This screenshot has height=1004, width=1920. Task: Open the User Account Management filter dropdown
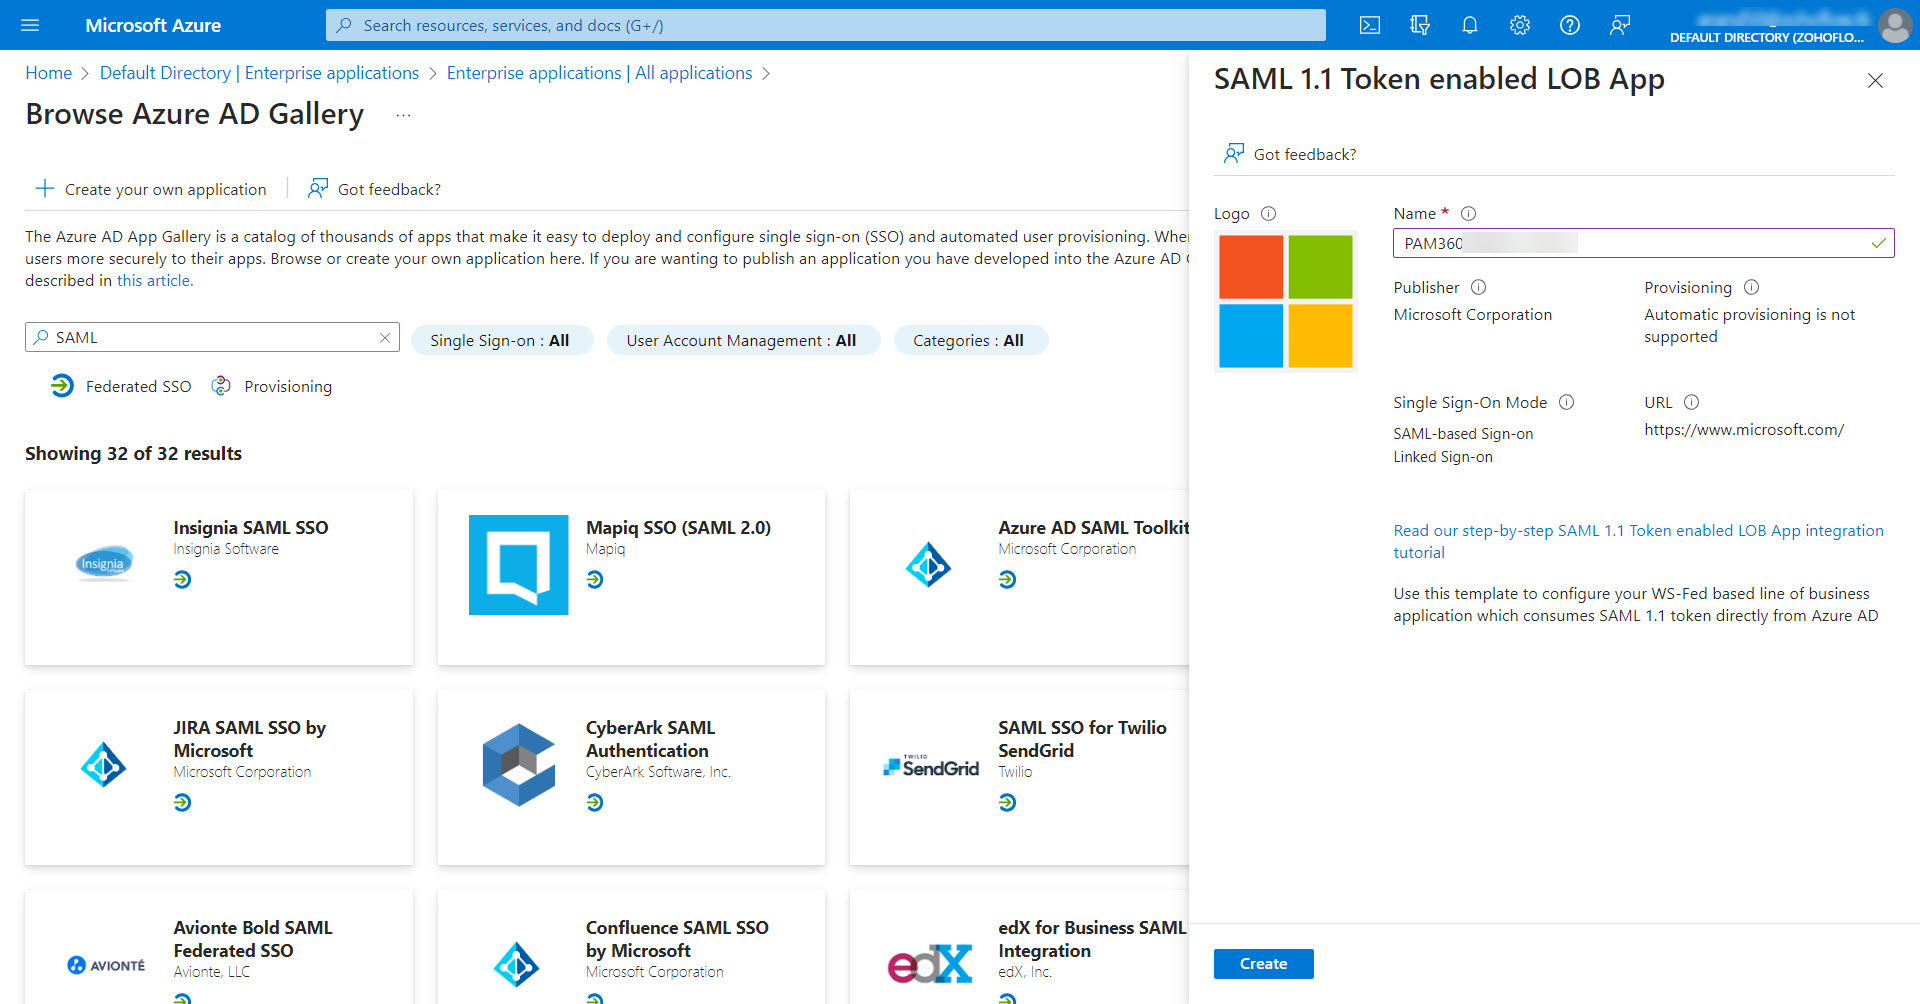[x=743, y=340]
